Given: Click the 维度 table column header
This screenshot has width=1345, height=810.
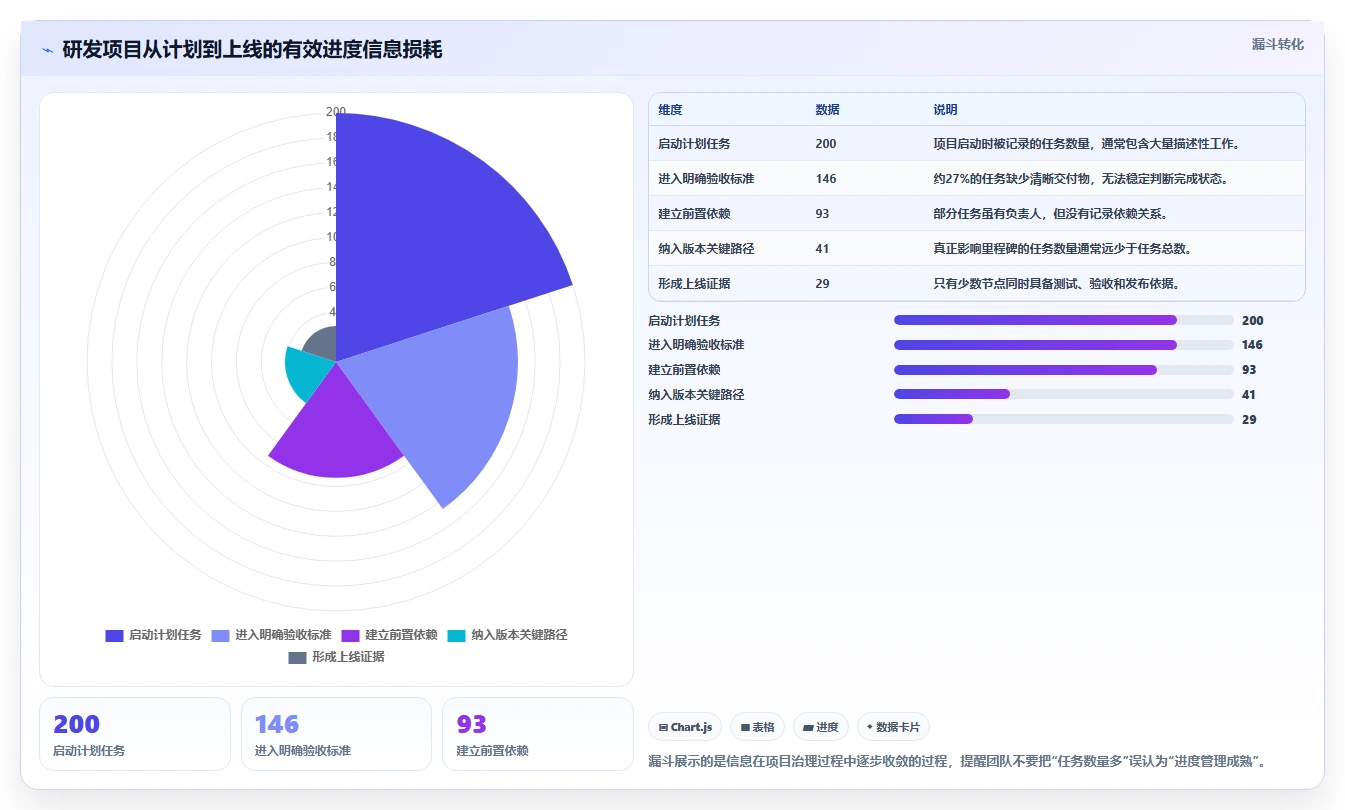Looking at the screenshot, I should [671, 110].
